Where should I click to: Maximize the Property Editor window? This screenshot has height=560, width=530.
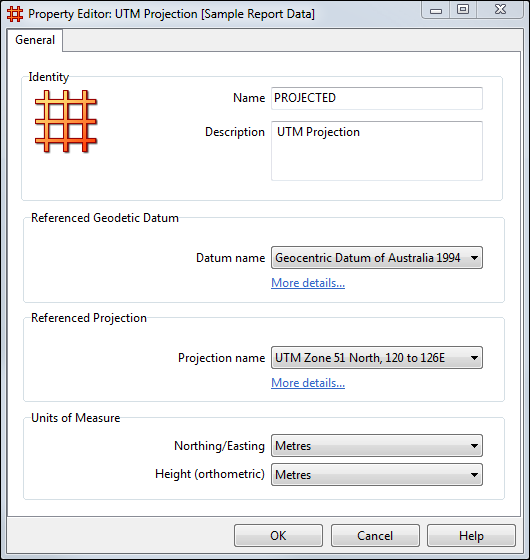click(463, 10)
